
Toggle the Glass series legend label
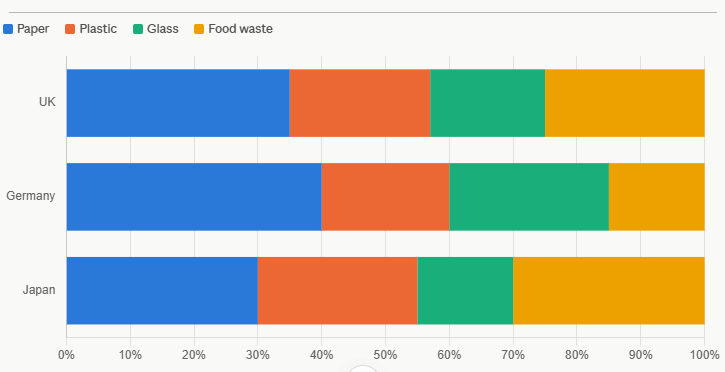tap(163, 29)
